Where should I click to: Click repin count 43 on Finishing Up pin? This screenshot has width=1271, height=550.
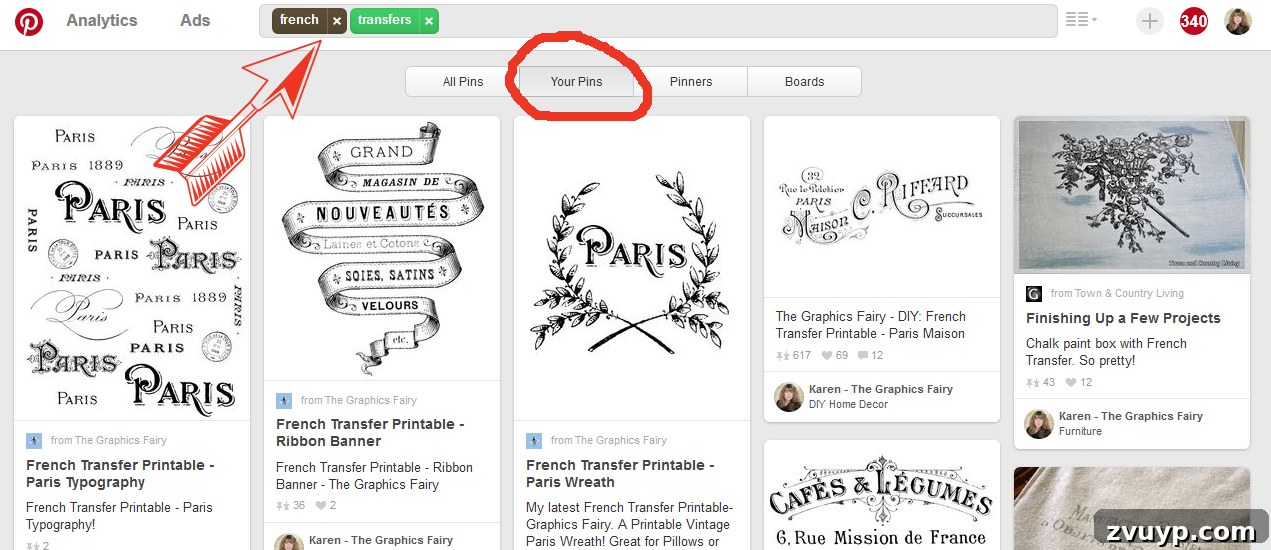1041,382
